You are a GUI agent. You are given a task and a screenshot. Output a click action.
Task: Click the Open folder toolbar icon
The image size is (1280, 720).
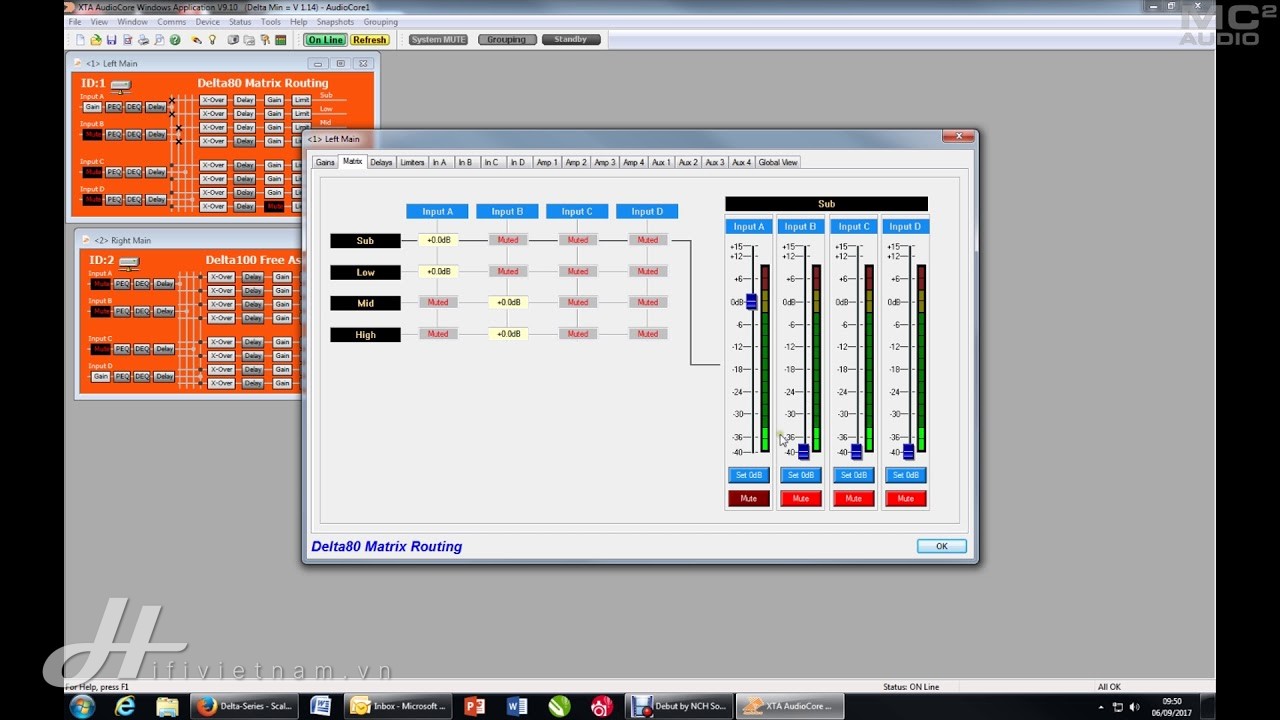[96, 40]
